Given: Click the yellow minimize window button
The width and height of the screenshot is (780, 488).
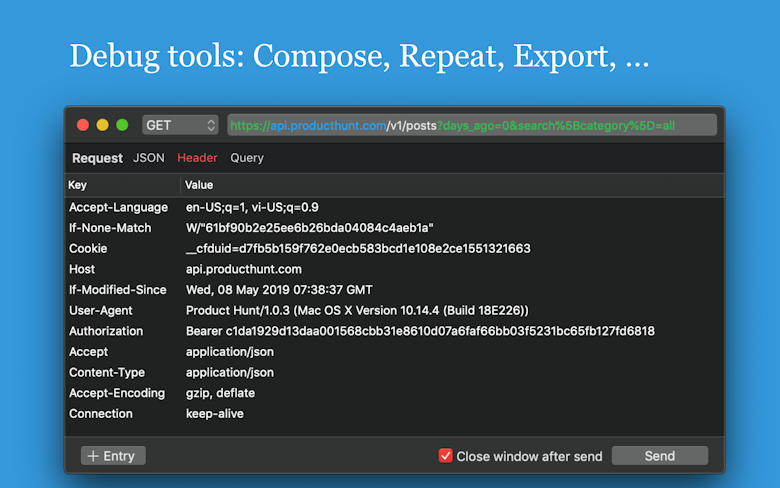Looking at the screenshot, I should point(102,125).
